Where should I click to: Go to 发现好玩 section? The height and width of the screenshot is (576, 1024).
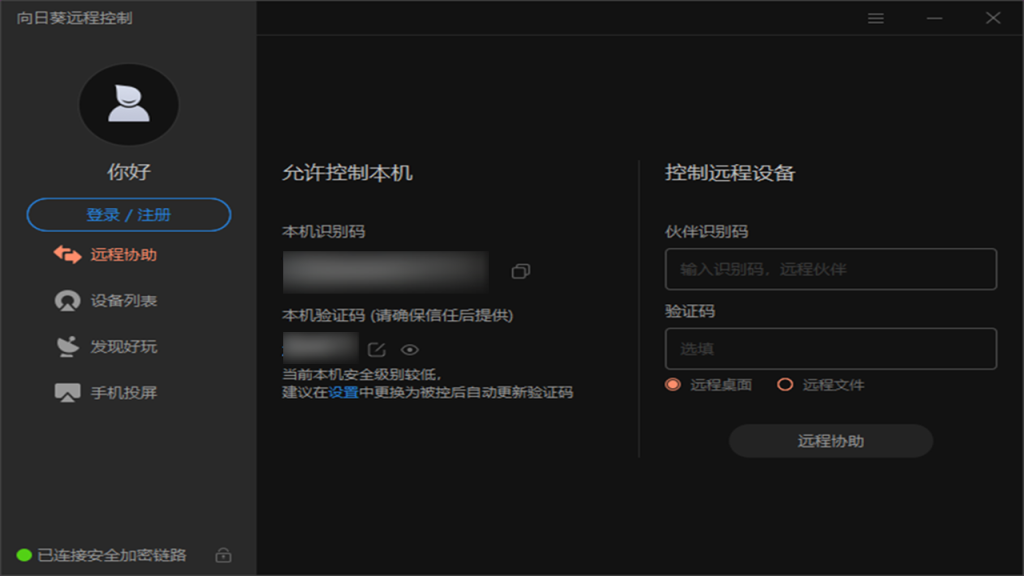tap(105, 347)
